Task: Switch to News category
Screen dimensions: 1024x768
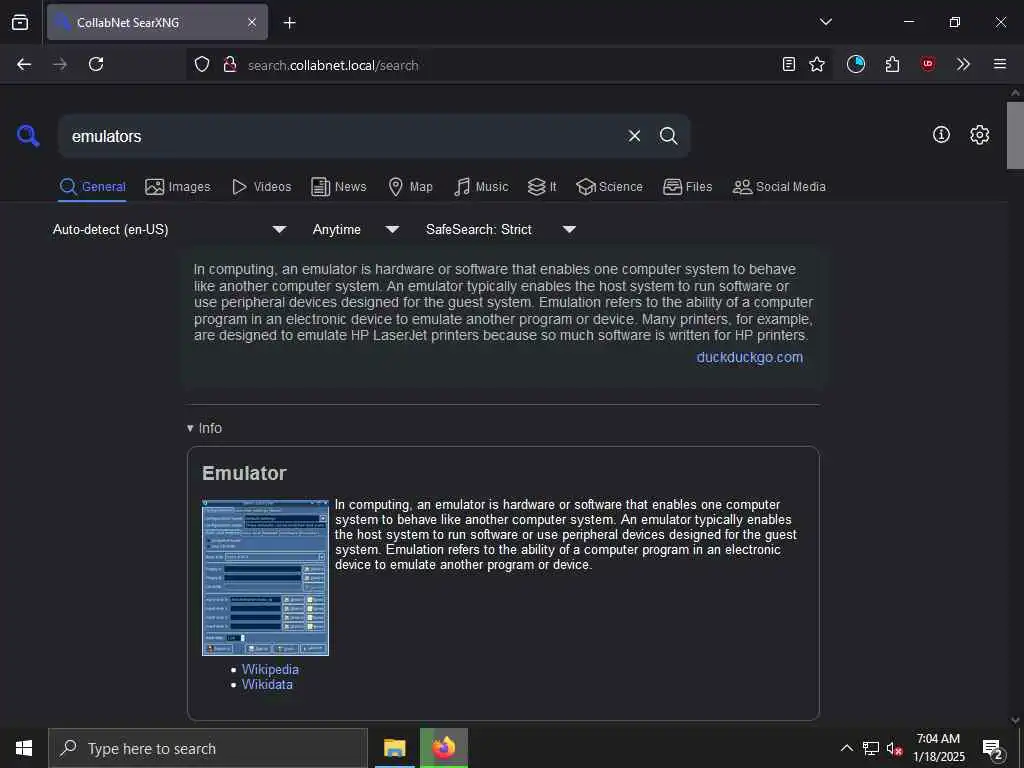Action: pos(339,187)
